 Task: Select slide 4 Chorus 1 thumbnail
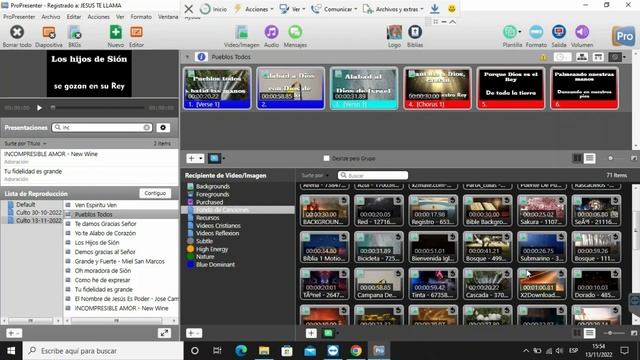coord(437,88)
